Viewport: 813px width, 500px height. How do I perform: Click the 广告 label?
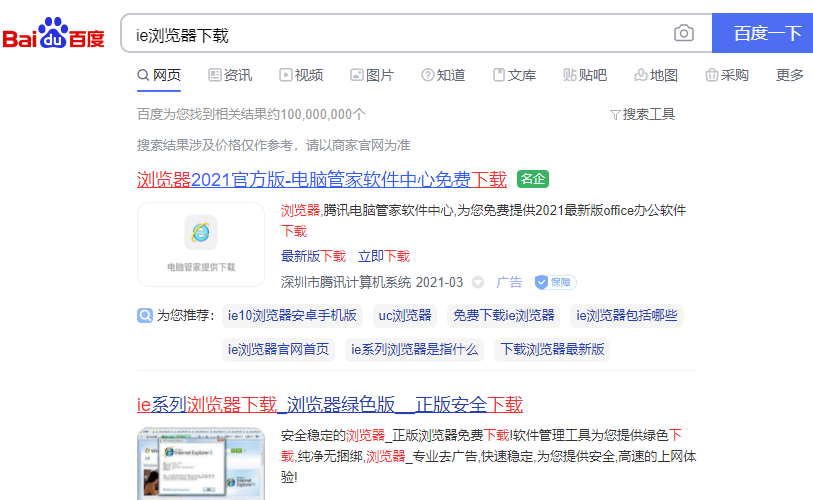click(x=509, y=282)
